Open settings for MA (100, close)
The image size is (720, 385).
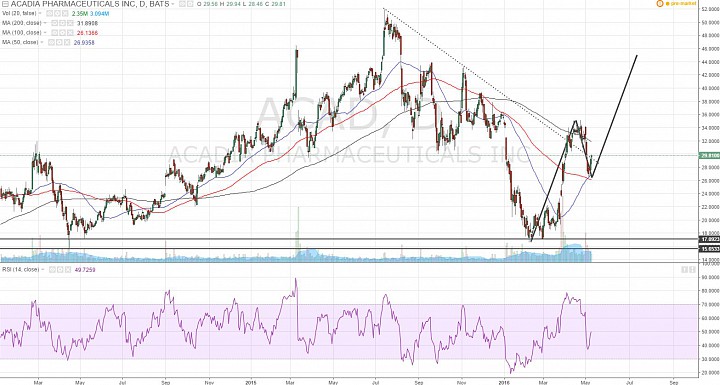[x=62, y=33]
